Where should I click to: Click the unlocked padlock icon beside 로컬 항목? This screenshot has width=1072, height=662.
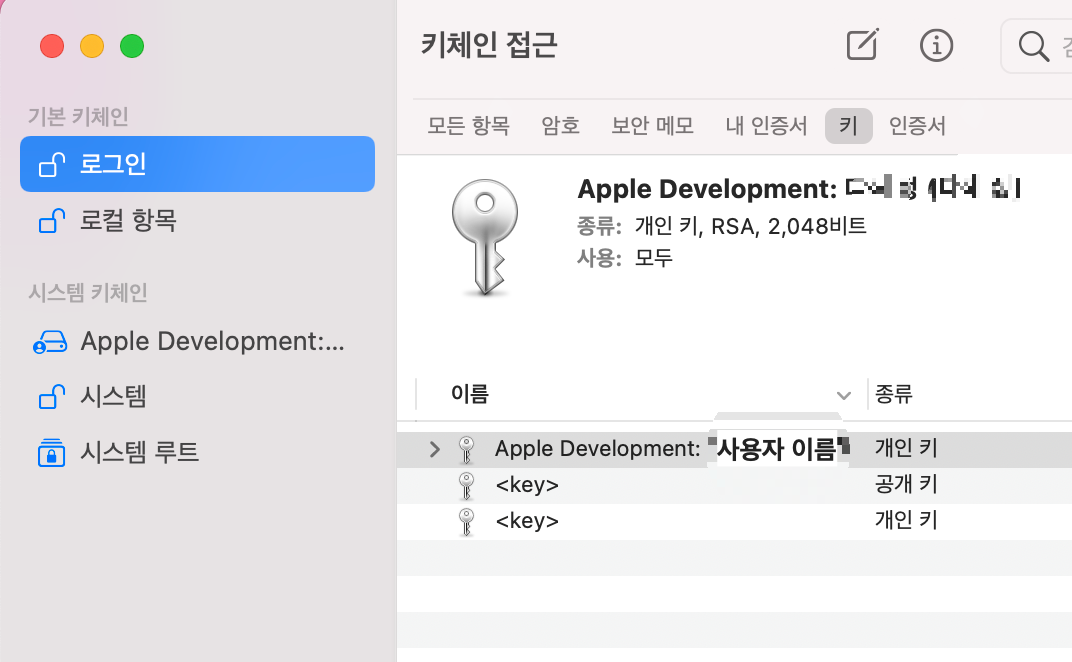click(51, 220)
